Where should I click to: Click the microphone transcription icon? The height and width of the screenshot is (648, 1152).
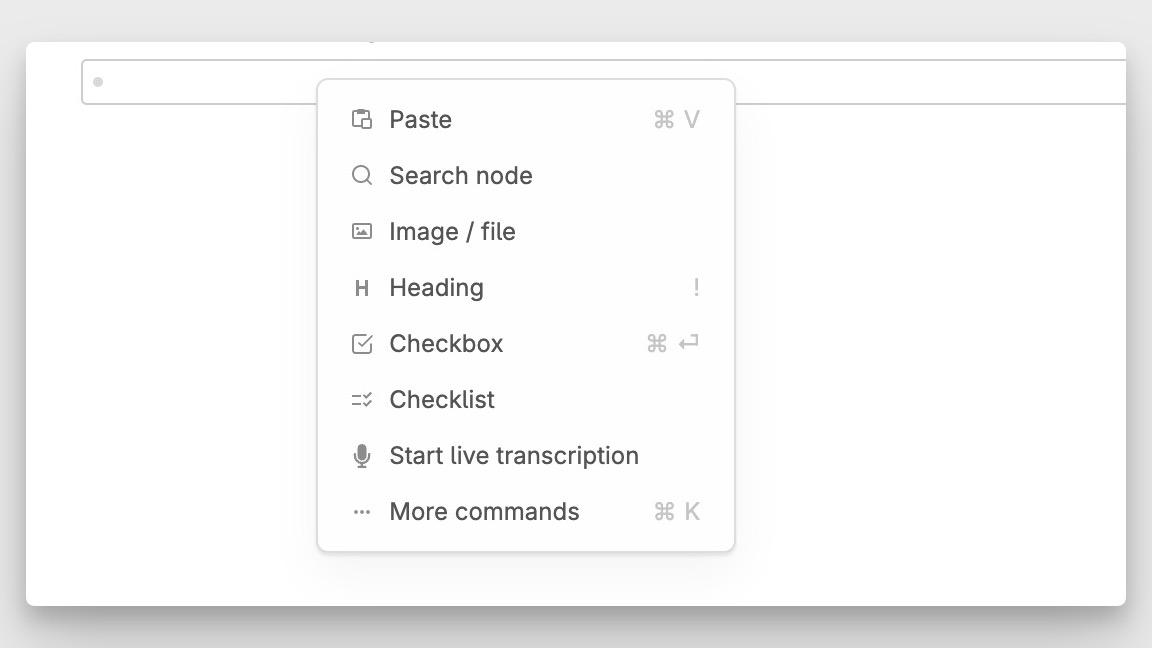point(362,455)
